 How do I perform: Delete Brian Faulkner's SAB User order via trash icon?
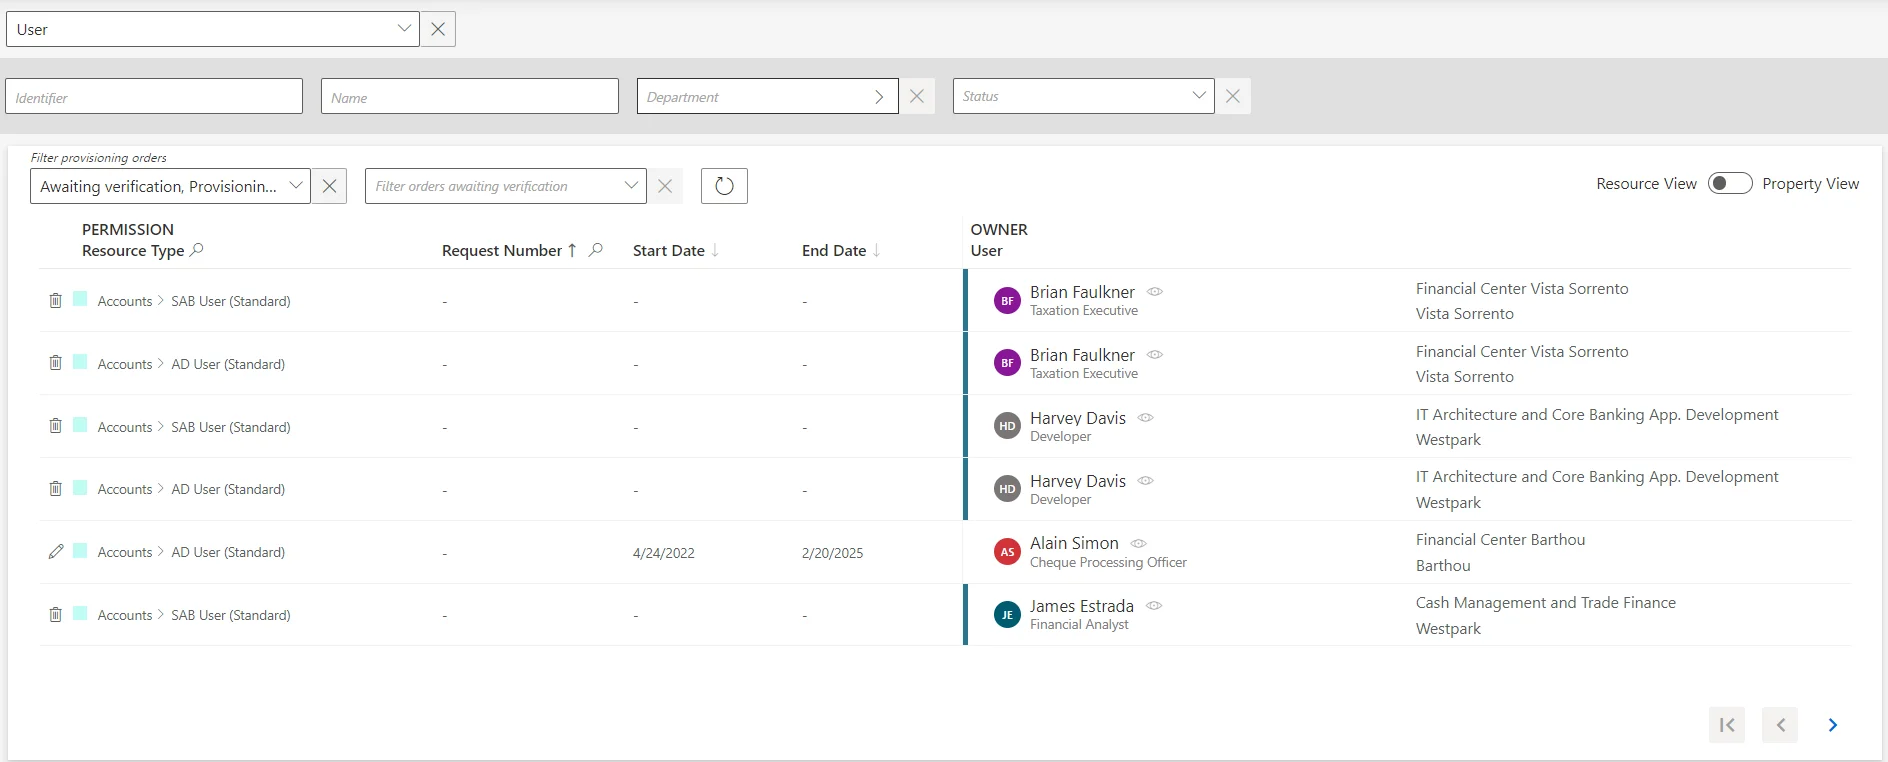tap(56, 300)
